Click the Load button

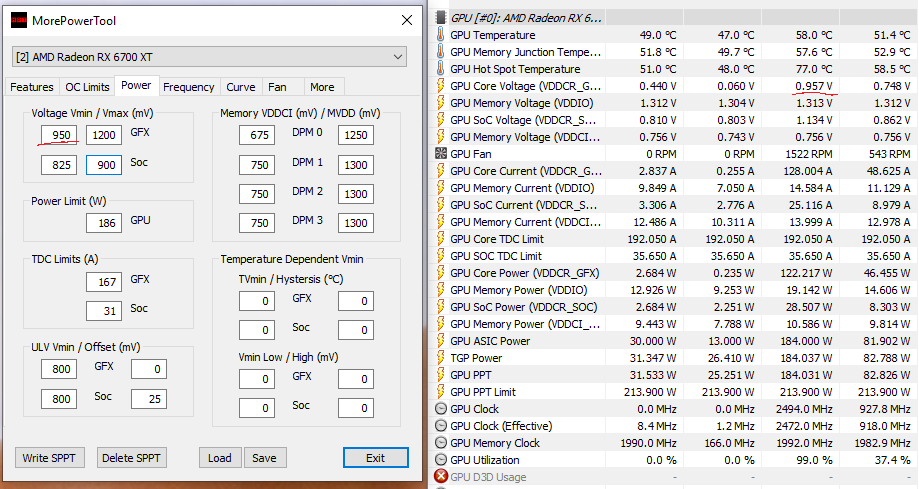point(220,458)
